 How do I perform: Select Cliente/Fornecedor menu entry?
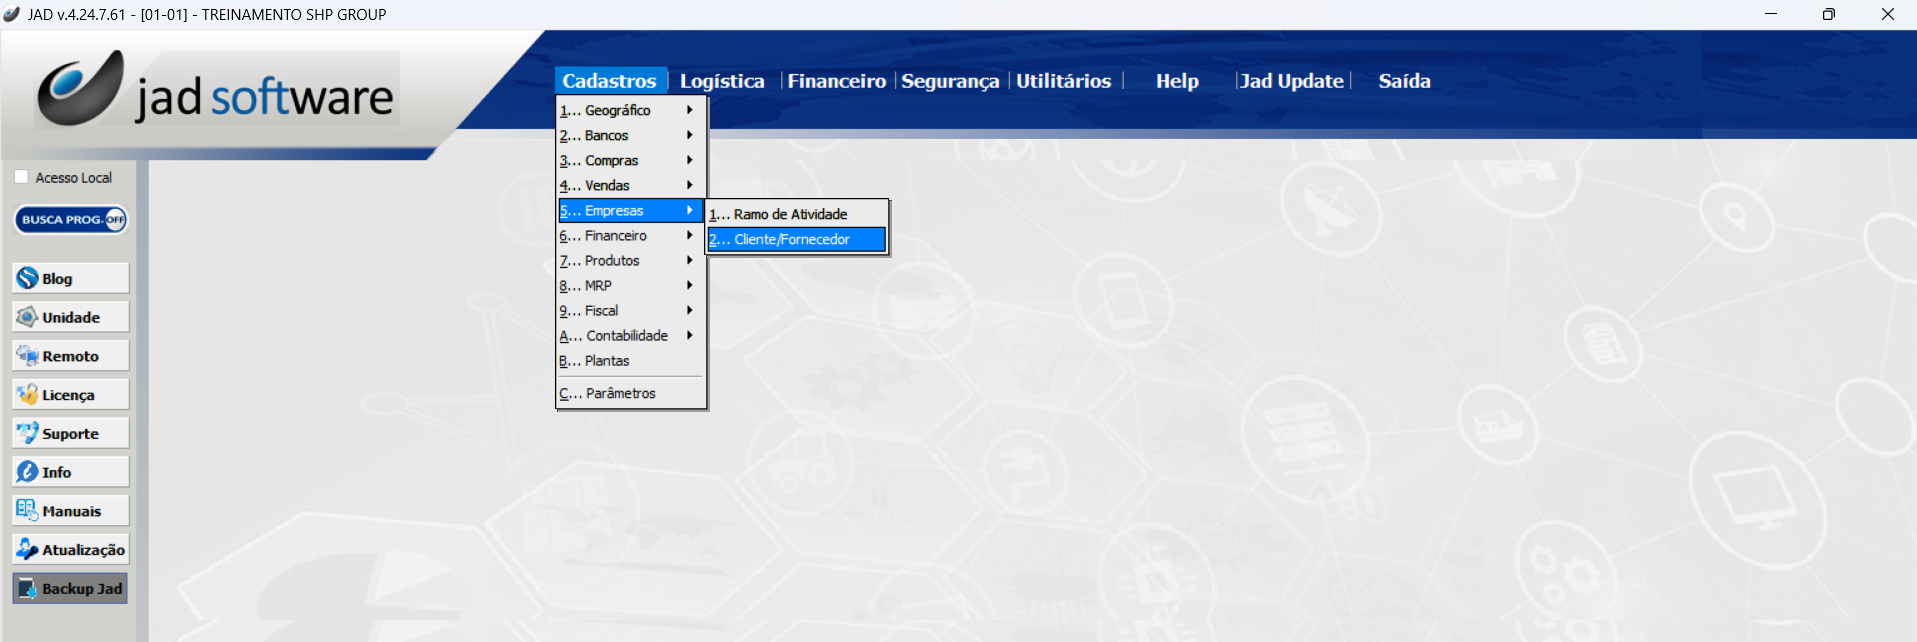coord(796,239)
